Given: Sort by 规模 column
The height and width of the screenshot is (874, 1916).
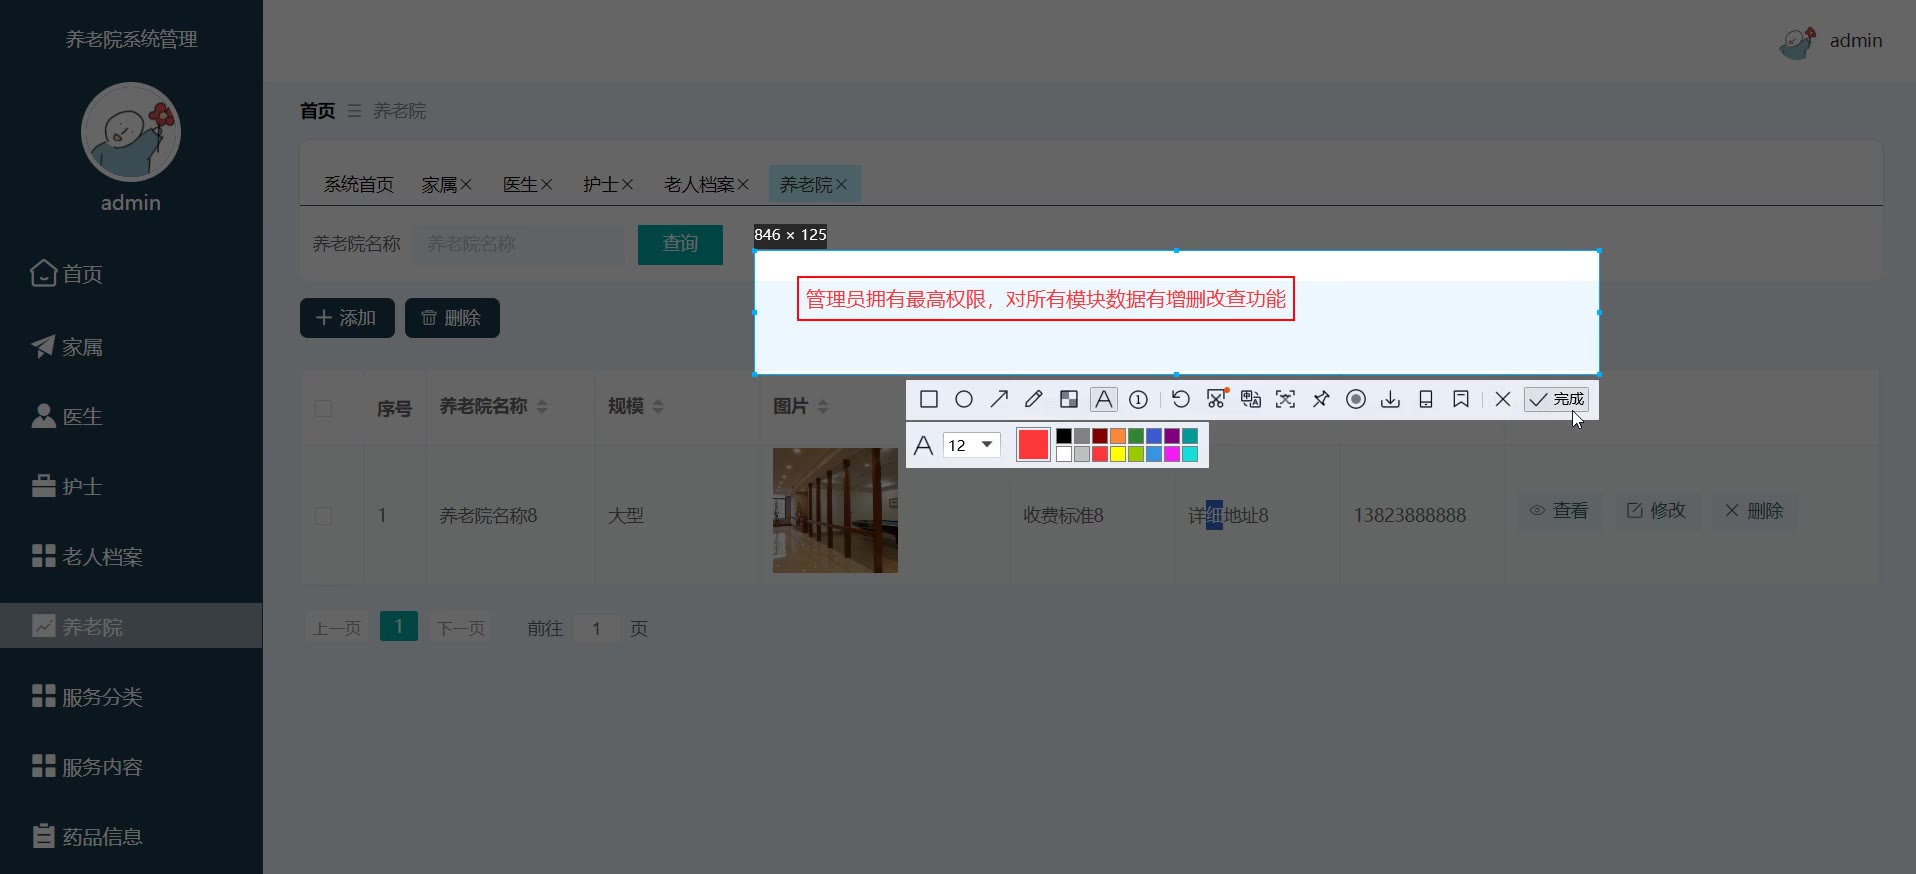Looking at the screenshot, I should (x=658, y=407).
